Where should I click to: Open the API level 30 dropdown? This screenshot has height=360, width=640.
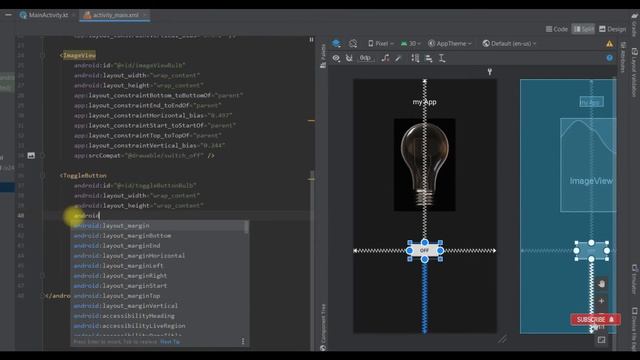(410, 43)
